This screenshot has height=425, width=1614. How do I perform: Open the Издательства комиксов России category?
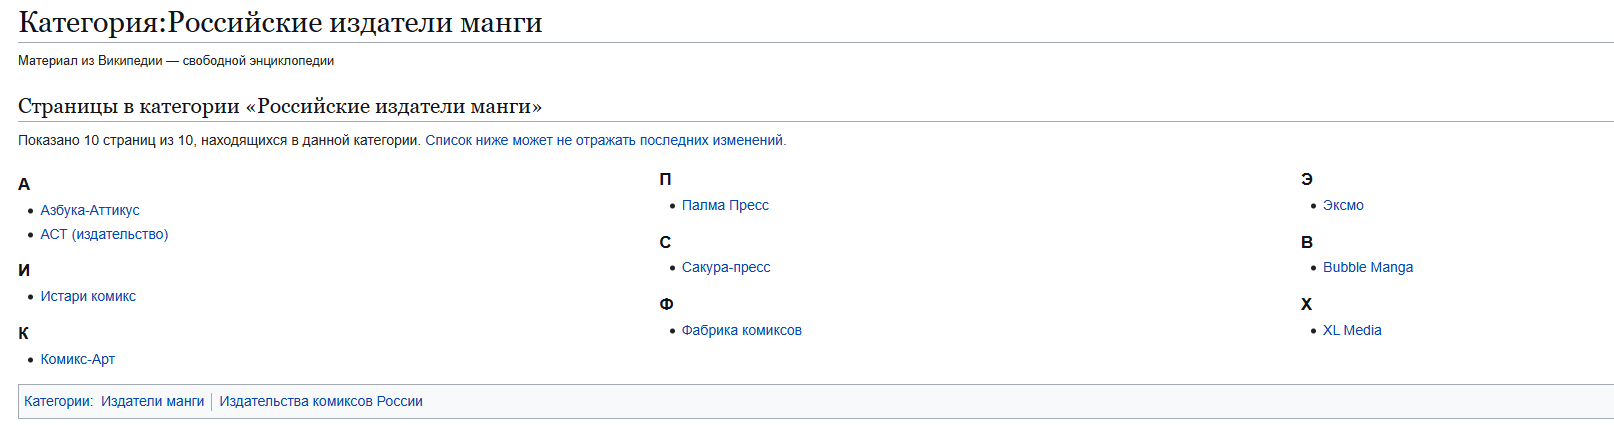321,401
